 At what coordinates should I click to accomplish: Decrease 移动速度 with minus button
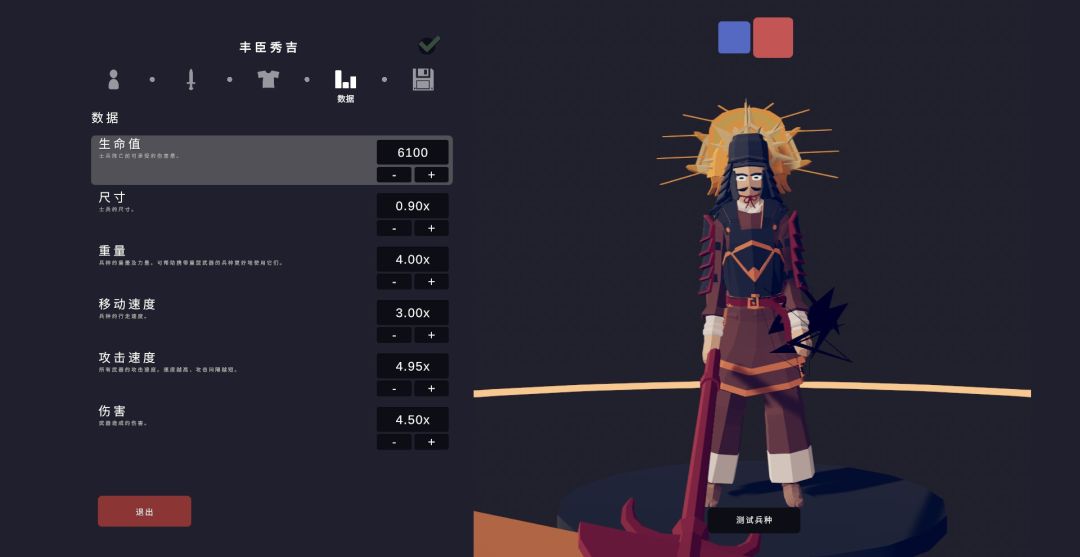click(394, 335)
